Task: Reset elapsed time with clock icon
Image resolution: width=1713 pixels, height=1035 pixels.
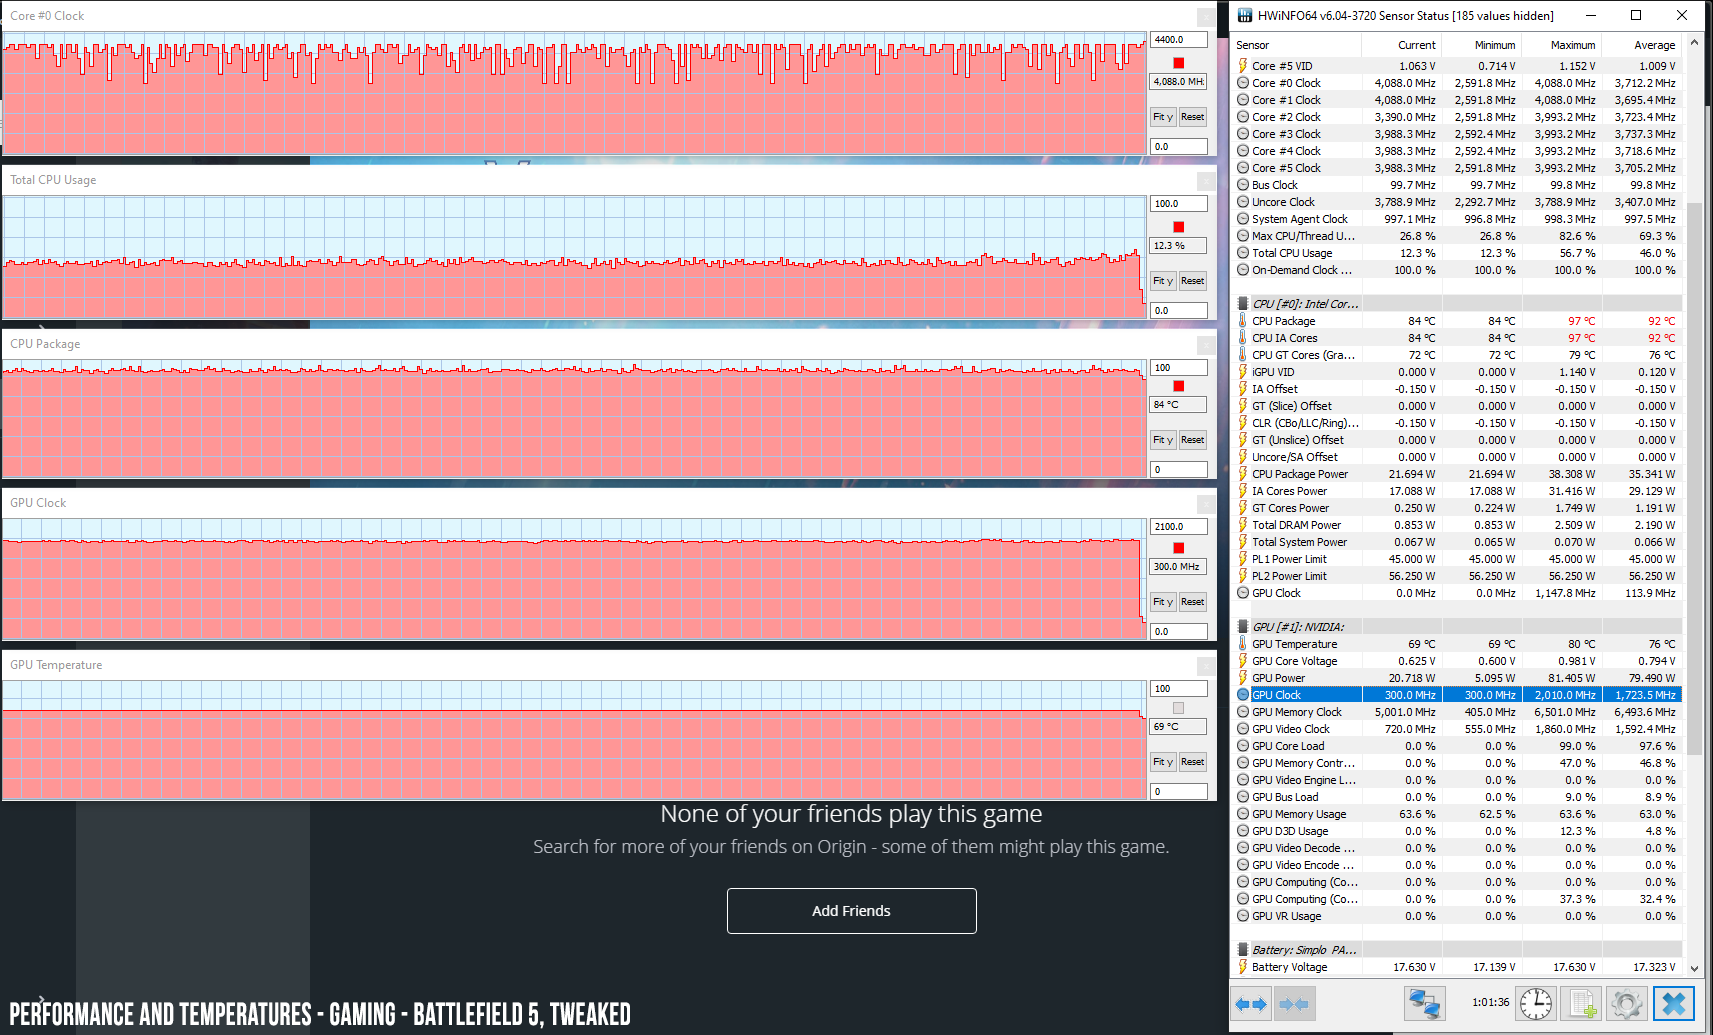Action: point(1536,1003)
